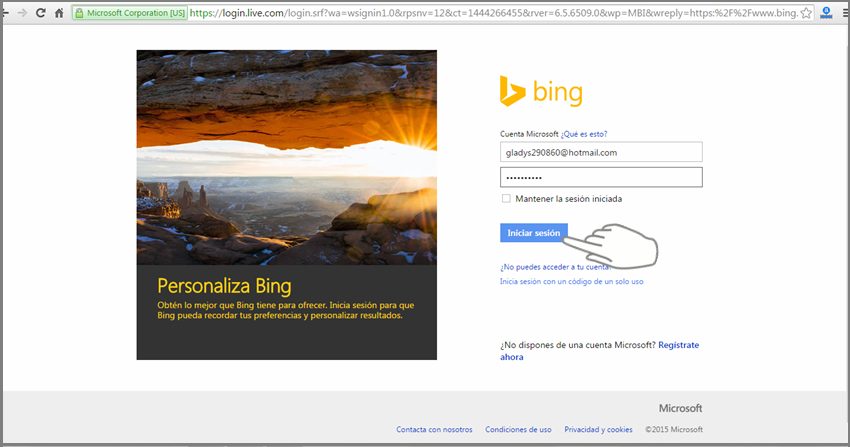Open Inicia sesión con un código link
Image resolution: width=850 pixels, height=447 pixels.
pos(571,281)
